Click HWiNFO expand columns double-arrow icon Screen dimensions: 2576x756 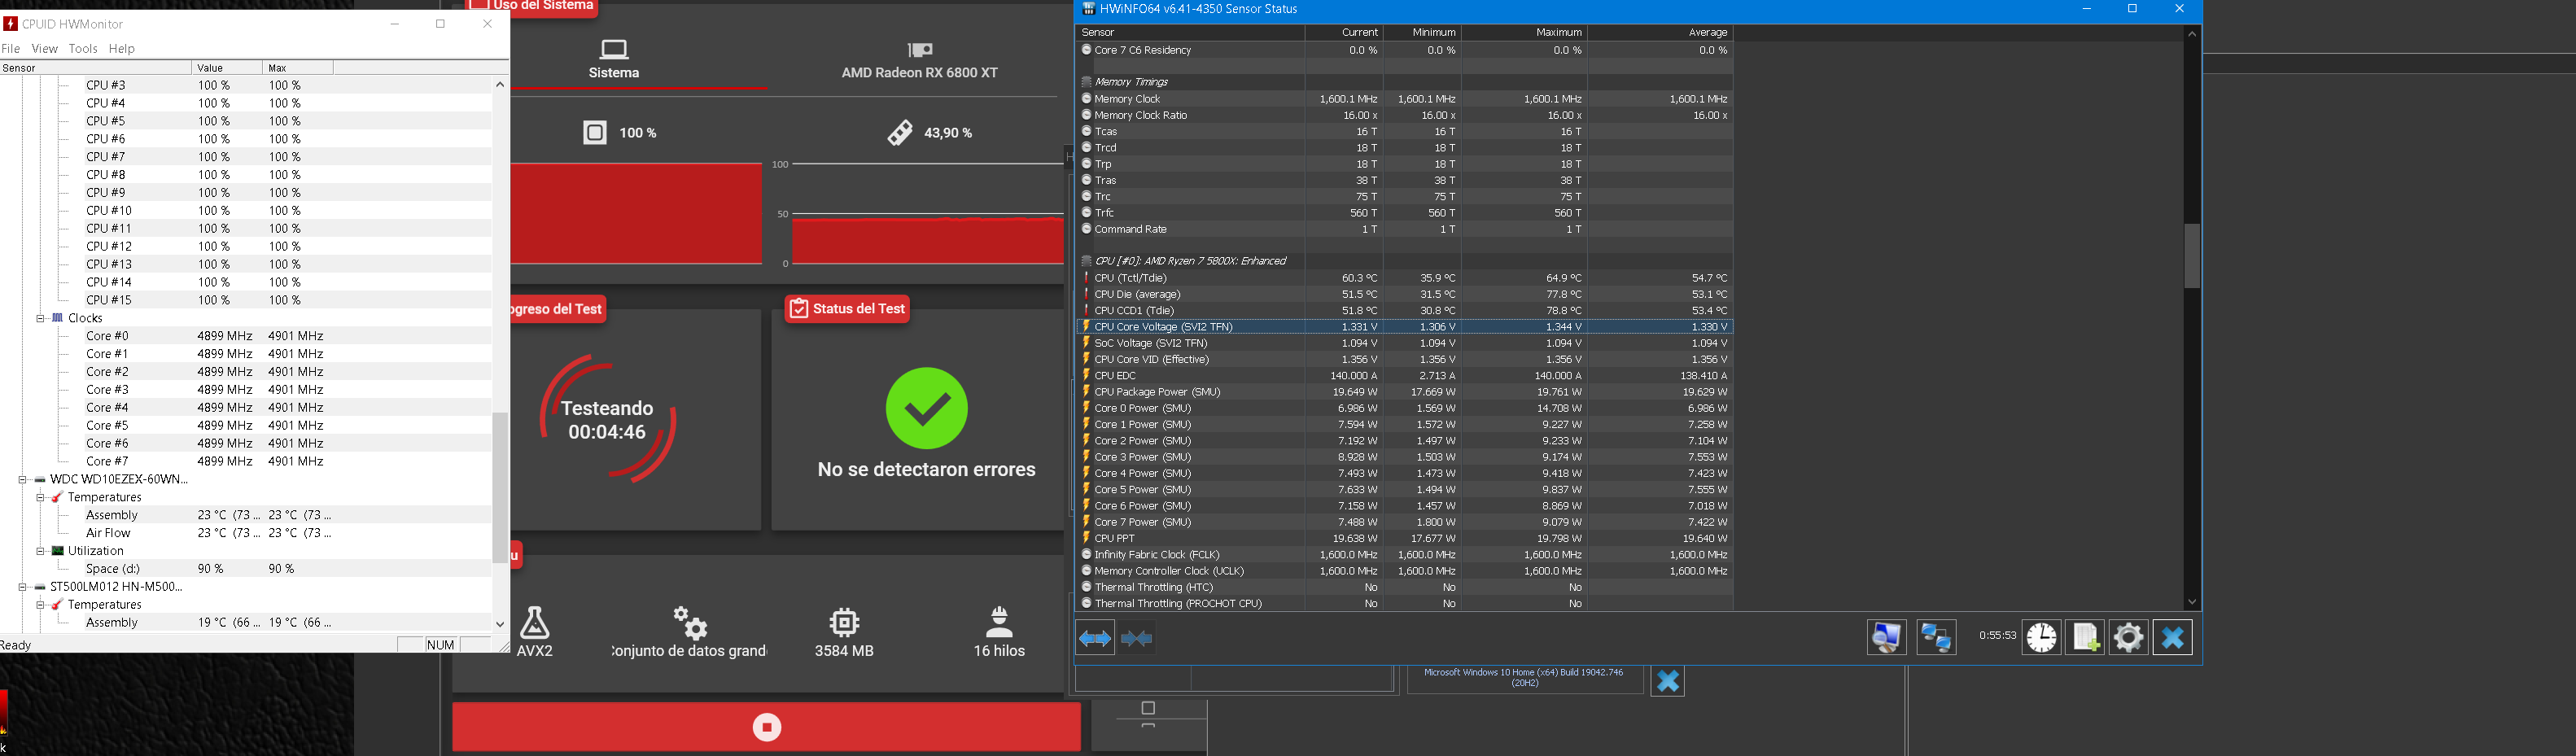pyautogui.click(x=1095, y=638)
